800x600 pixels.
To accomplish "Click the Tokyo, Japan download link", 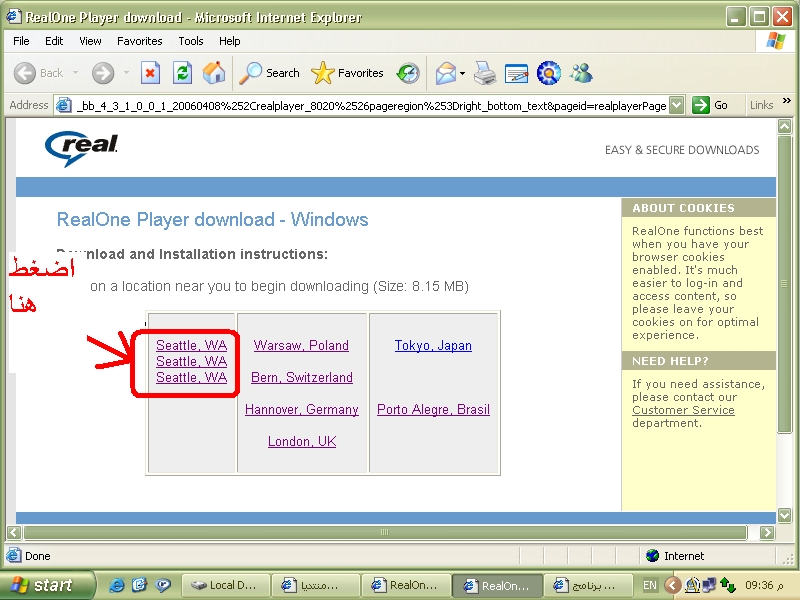I will [x=433, y=345].
